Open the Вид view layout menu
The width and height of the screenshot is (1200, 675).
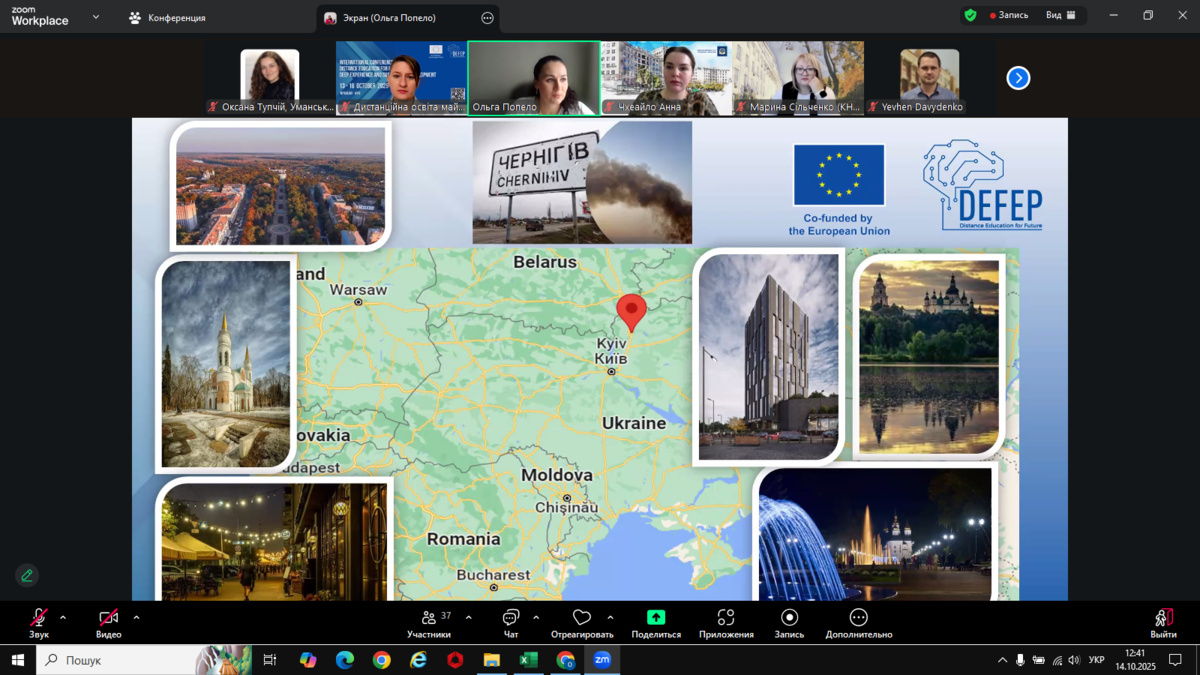click(x=1060, y=16)
